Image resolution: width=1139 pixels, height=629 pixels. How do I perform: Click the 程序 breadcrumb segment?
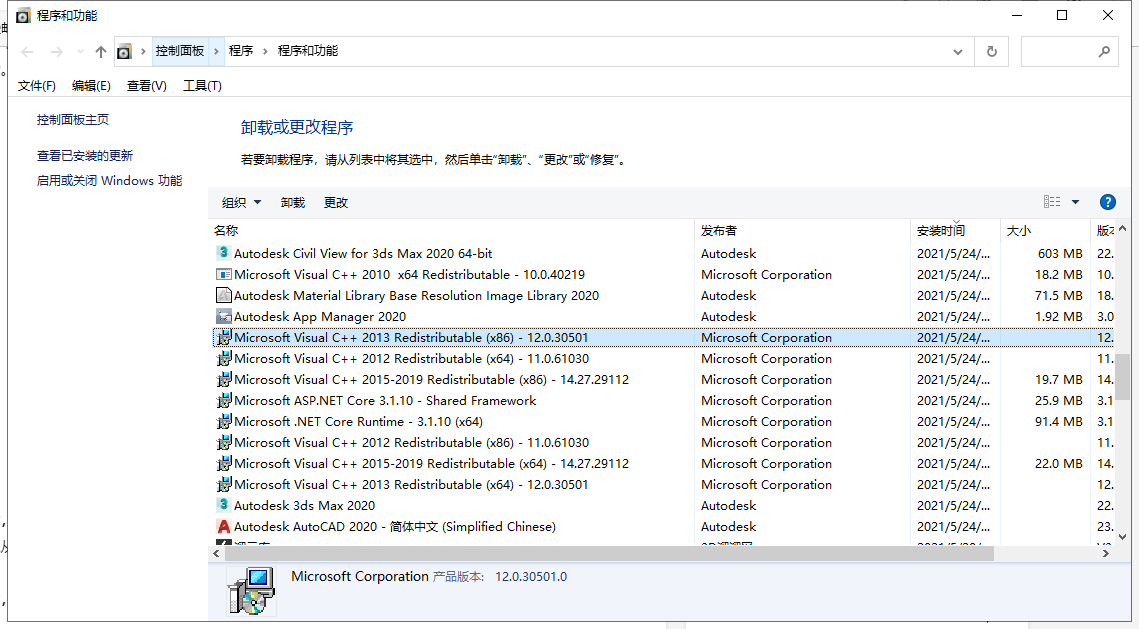pyautogui.click(x=240, y=51)
